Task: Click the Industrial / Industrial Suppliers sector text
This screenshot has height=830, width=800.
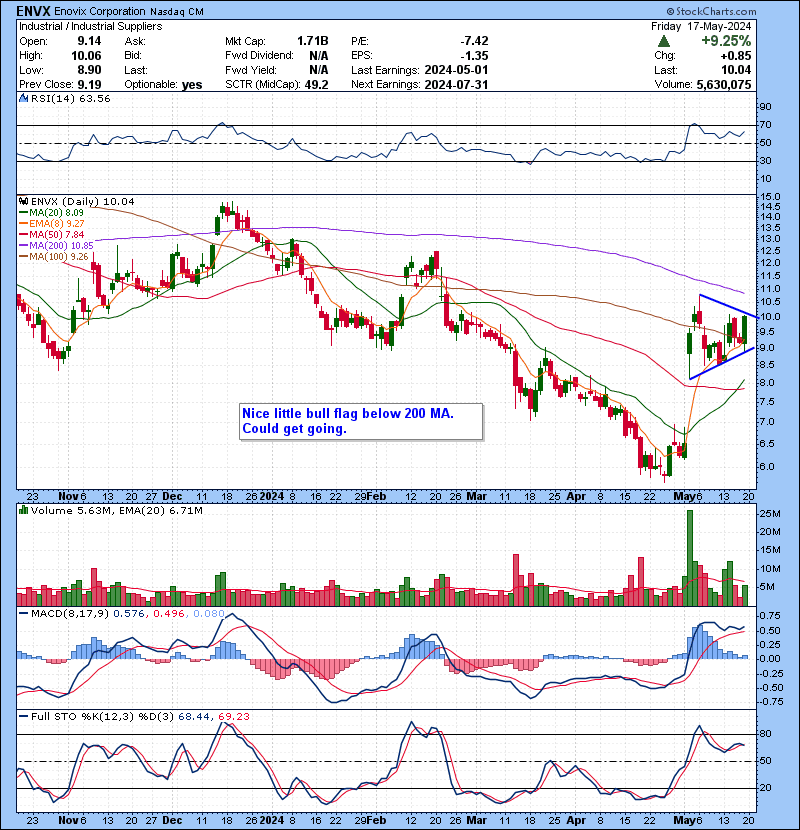Action: click(91, 26)
